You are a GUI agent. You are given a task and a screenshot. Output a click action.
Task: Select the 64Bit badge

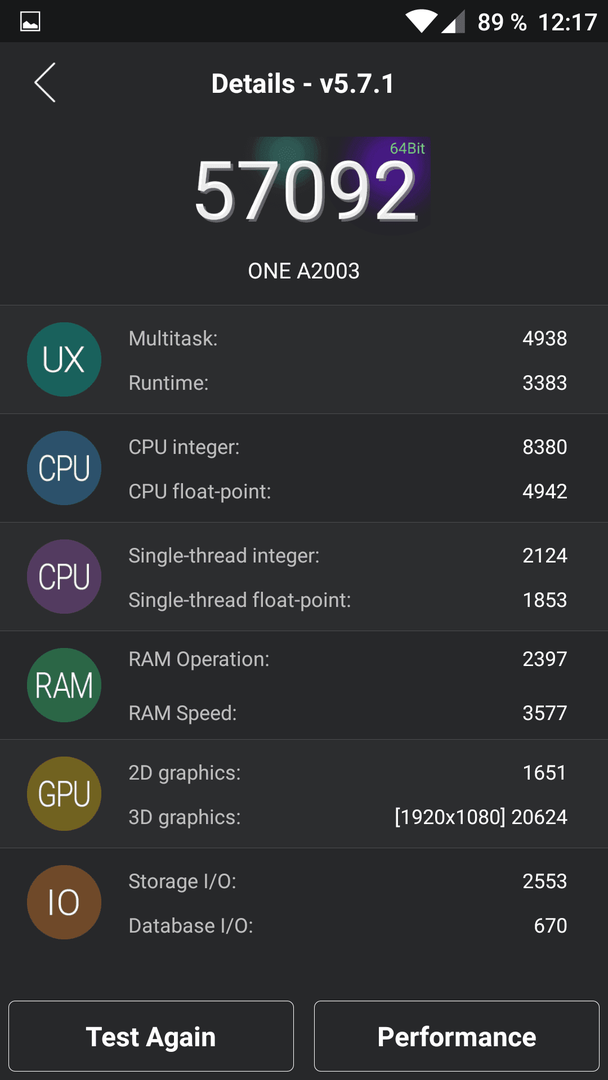tap(407, 148)
